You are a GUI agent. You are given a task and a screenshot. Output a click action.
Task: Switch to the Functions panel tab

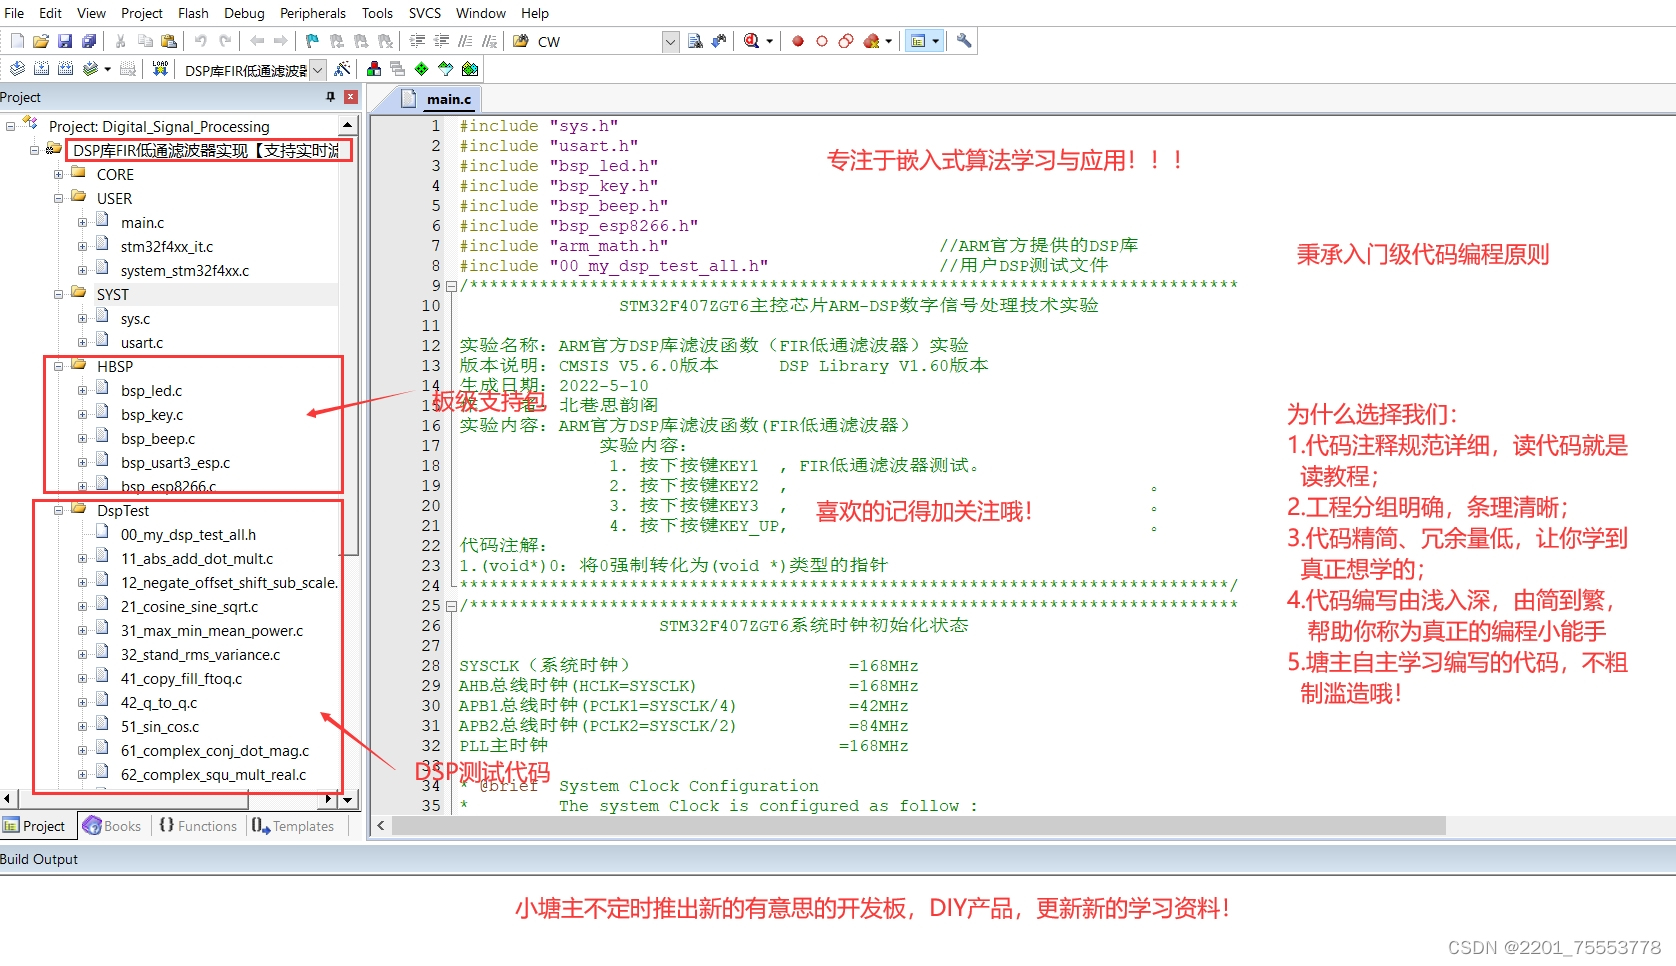198,826
